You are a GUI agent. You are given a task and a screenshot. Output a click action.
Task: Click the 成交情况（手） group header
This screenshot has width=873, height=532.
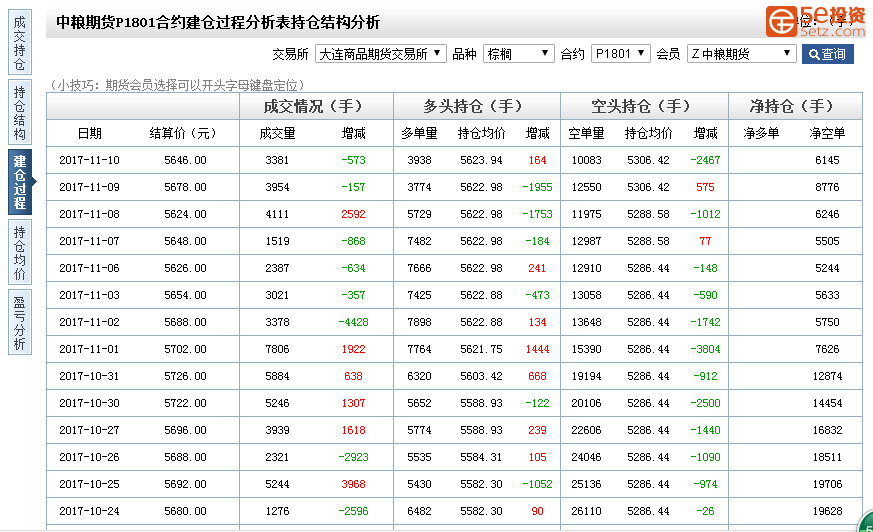point(316,106)
